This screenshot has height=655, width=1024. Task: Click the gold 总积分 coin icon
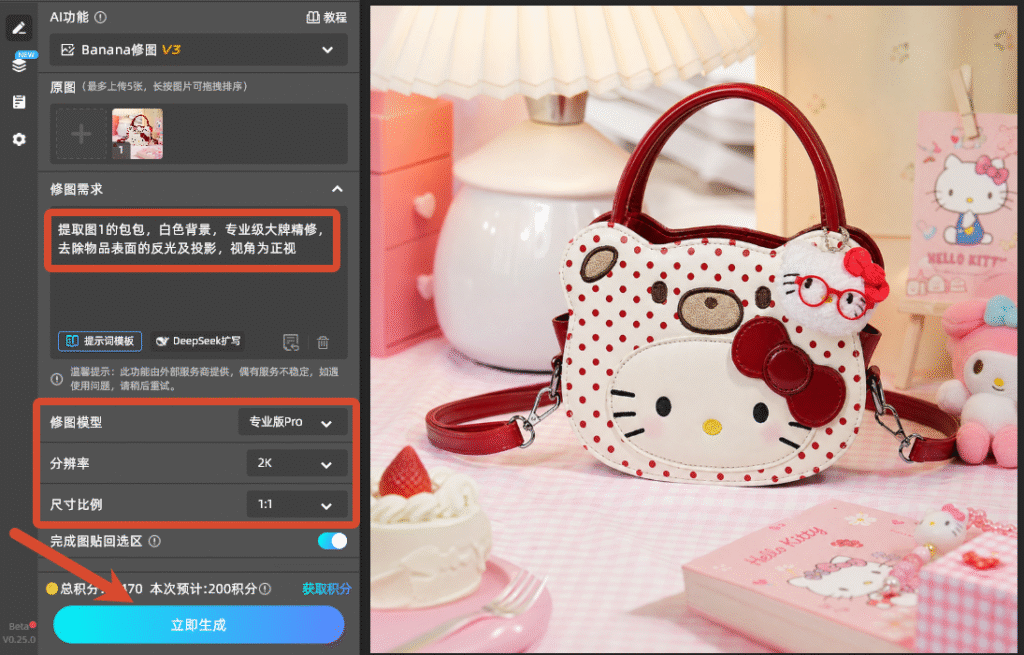click(52, 588)
